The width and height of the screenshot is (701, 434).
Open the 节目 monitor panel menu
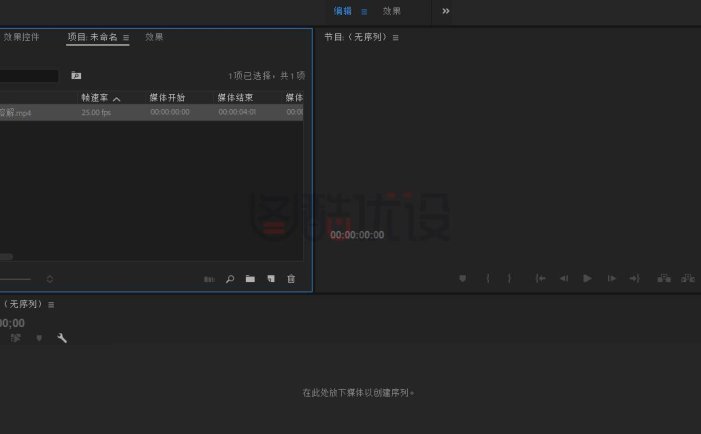coord(396,38)
